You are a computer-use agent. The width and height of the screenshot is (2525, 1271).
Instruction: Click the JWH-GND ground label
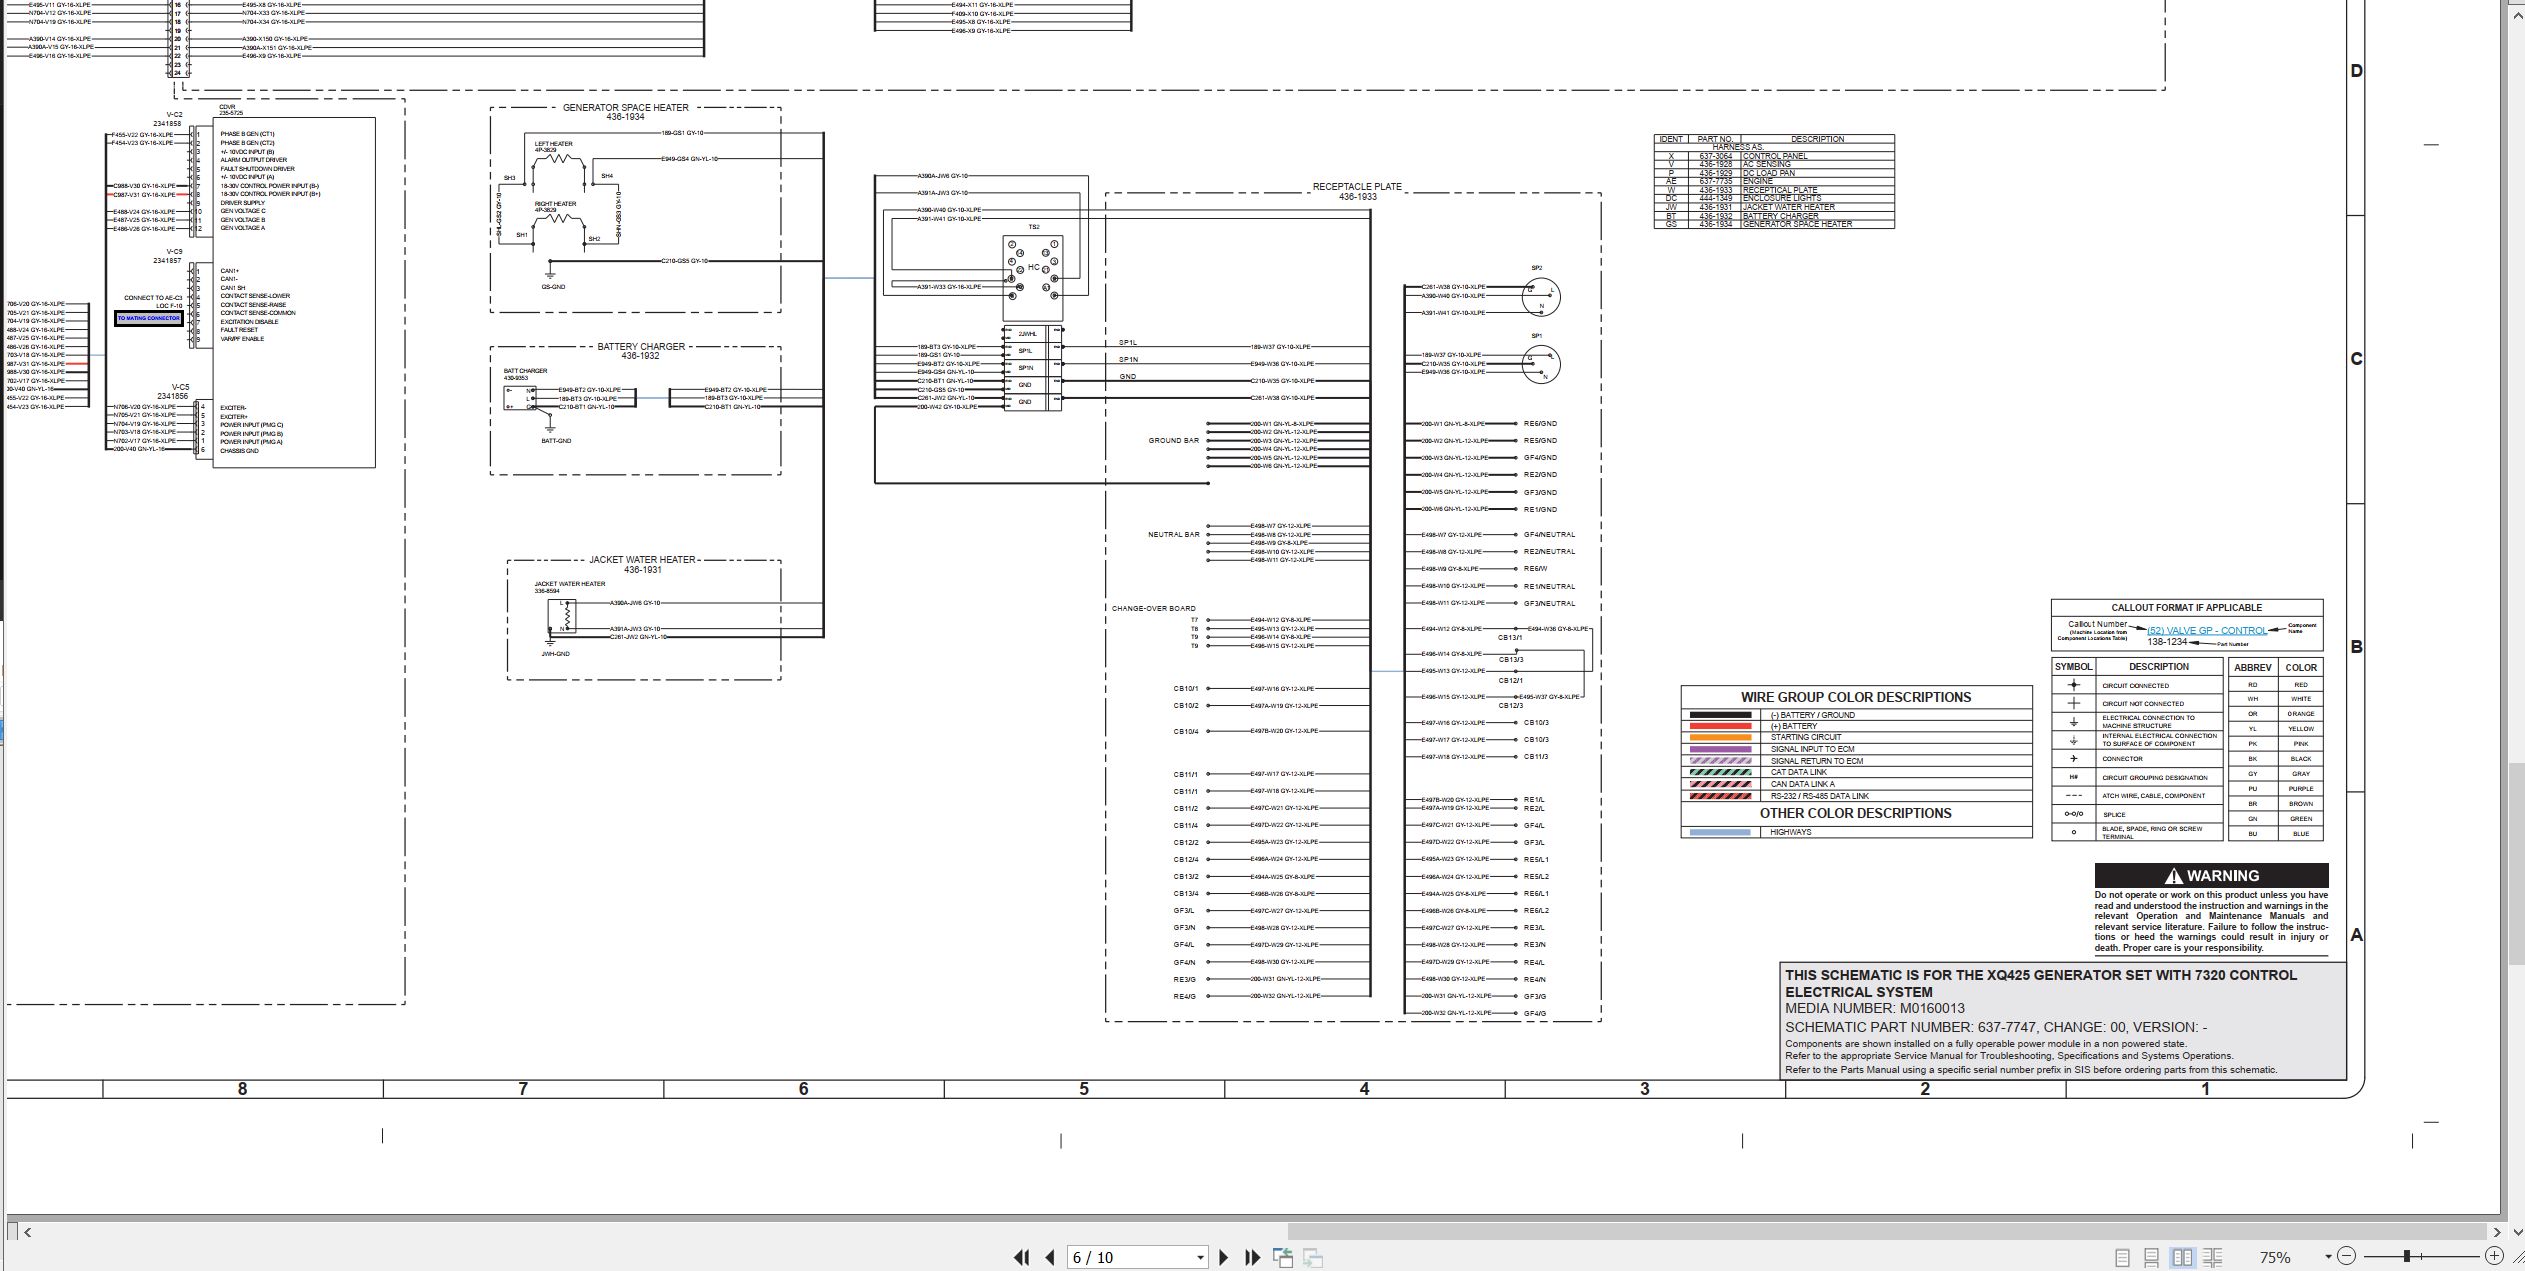point(555,654)
